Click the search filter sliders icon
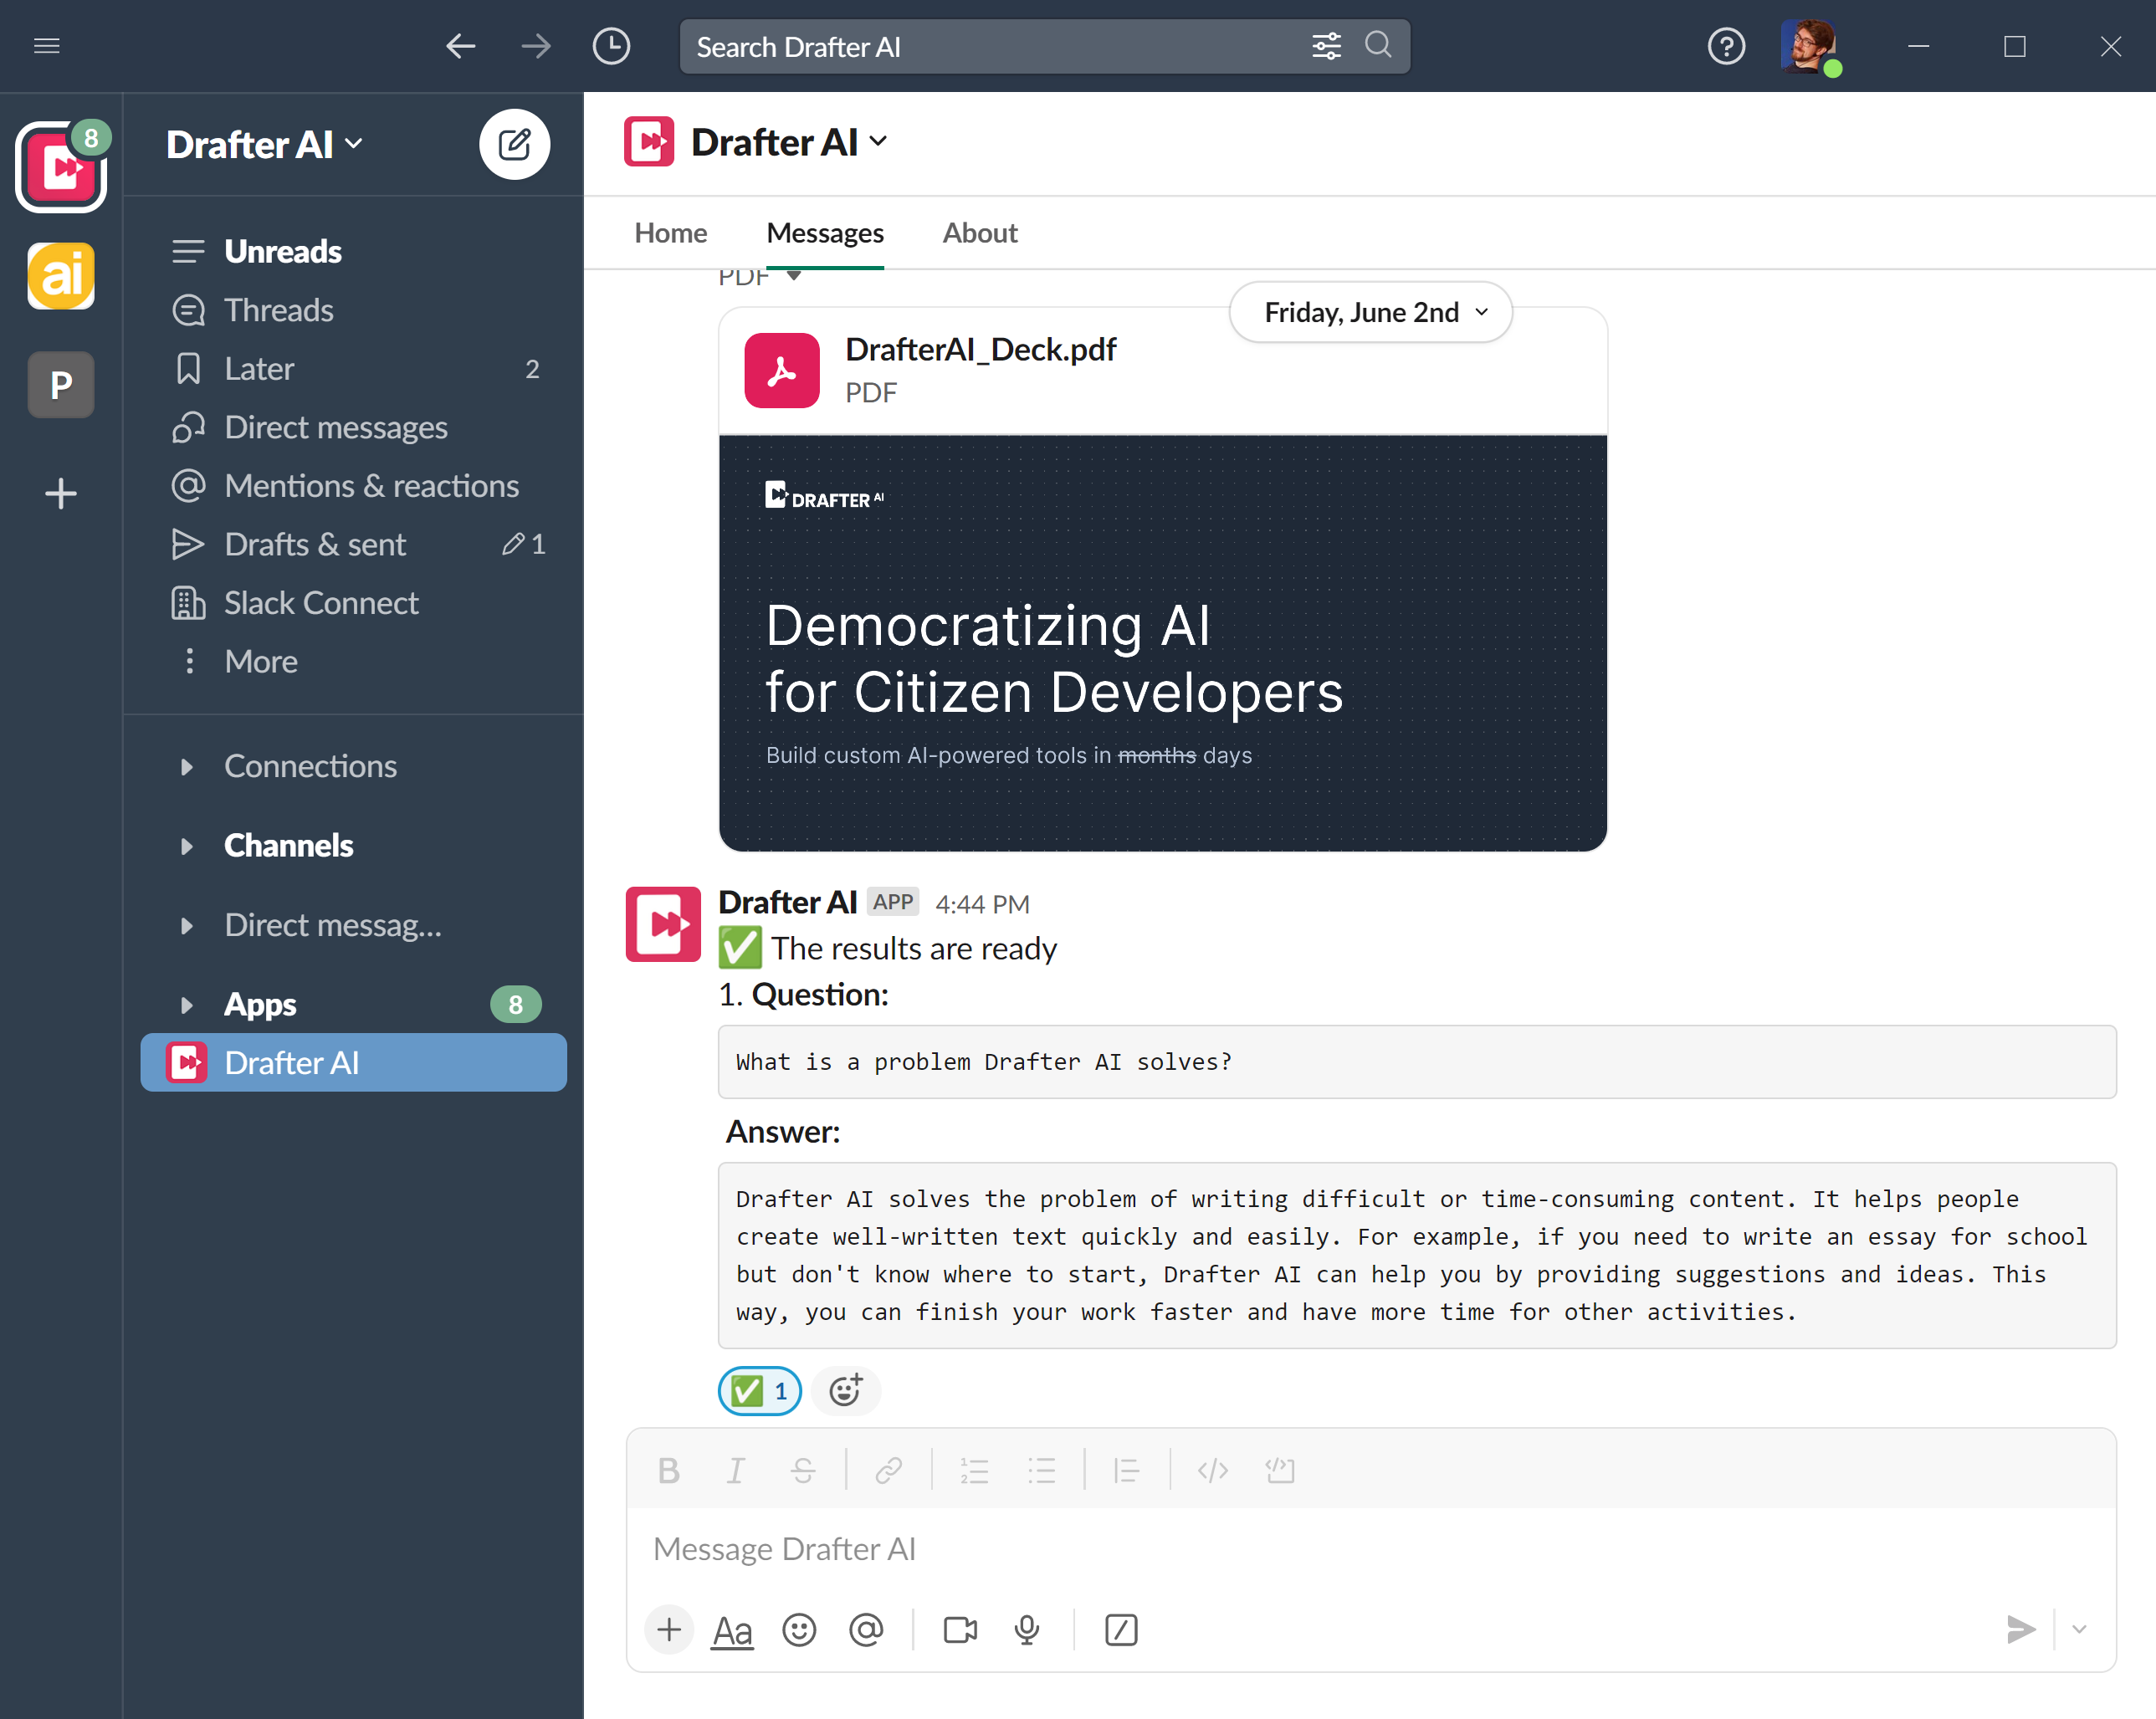Image resolution: width=2156 pixels, height=1719 pixels. click(x=1326, y=46)
